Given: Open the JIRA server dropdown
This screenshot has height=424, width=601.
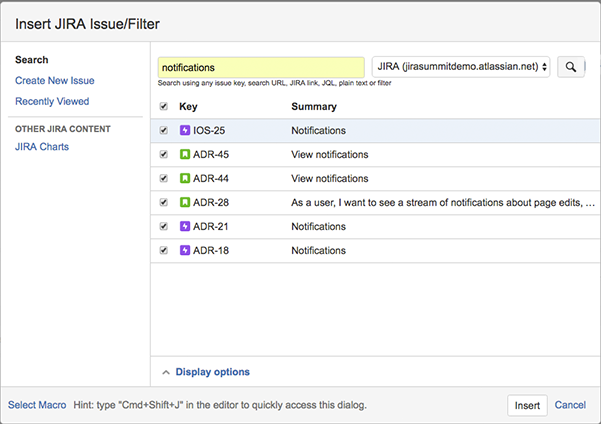Looking at the screenshot, I should pos(461,67).
